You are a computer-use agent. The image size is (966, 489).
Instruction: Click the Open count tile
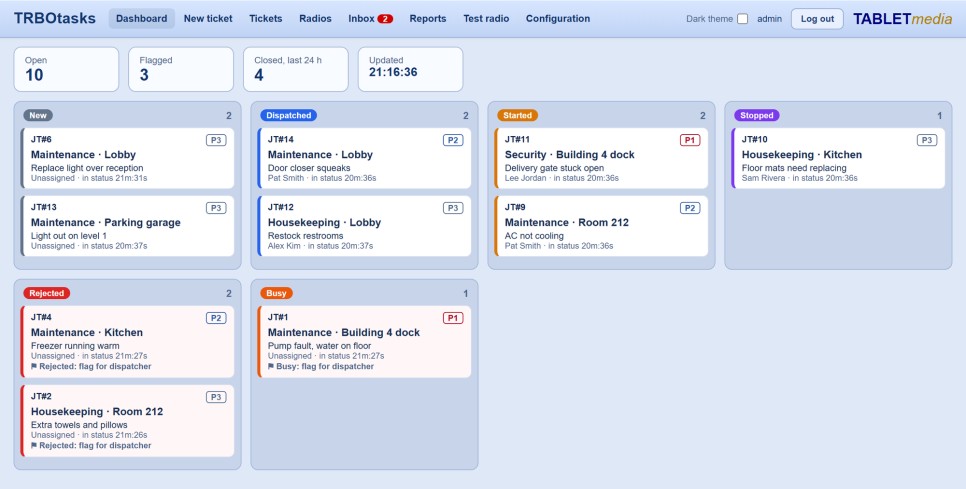click(67, 70)
